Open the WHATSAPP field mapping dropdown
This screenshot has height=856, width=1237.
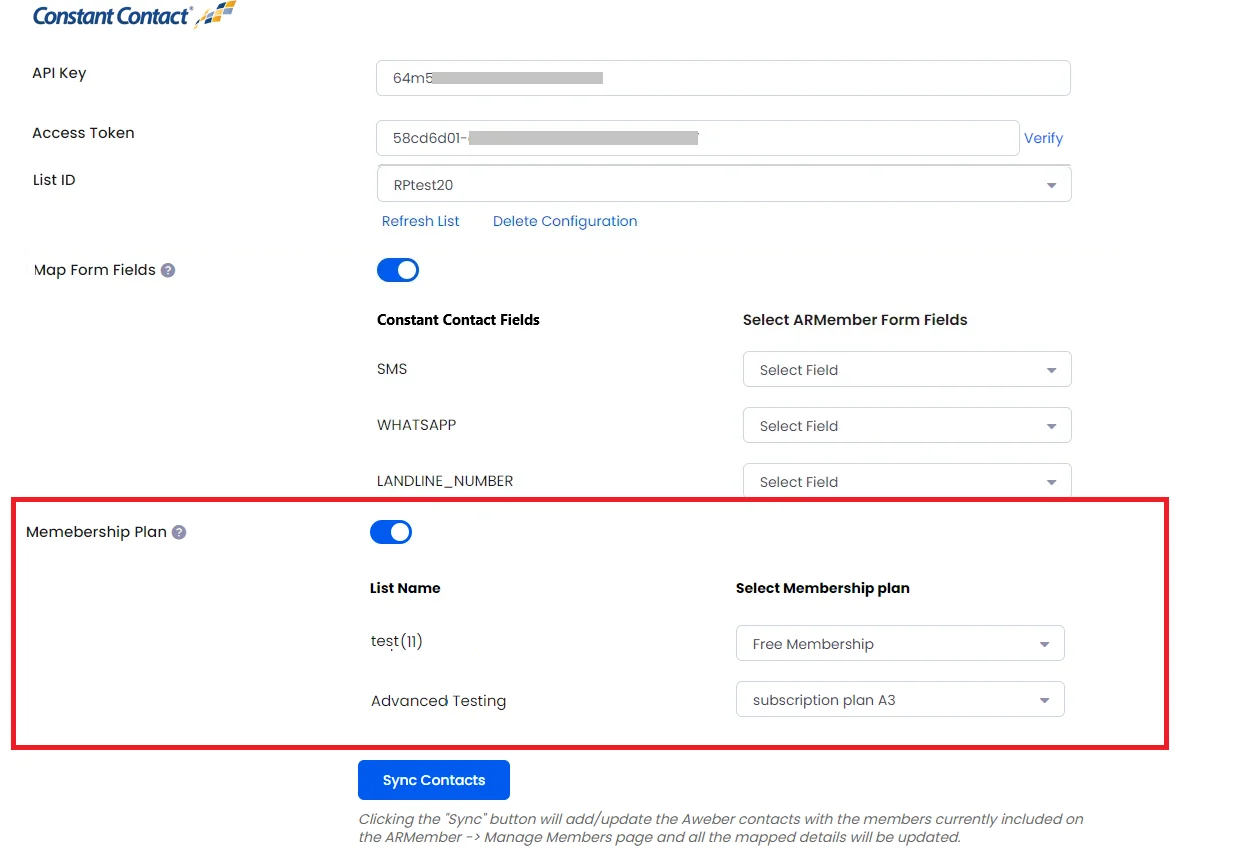(x=907, y=425)
